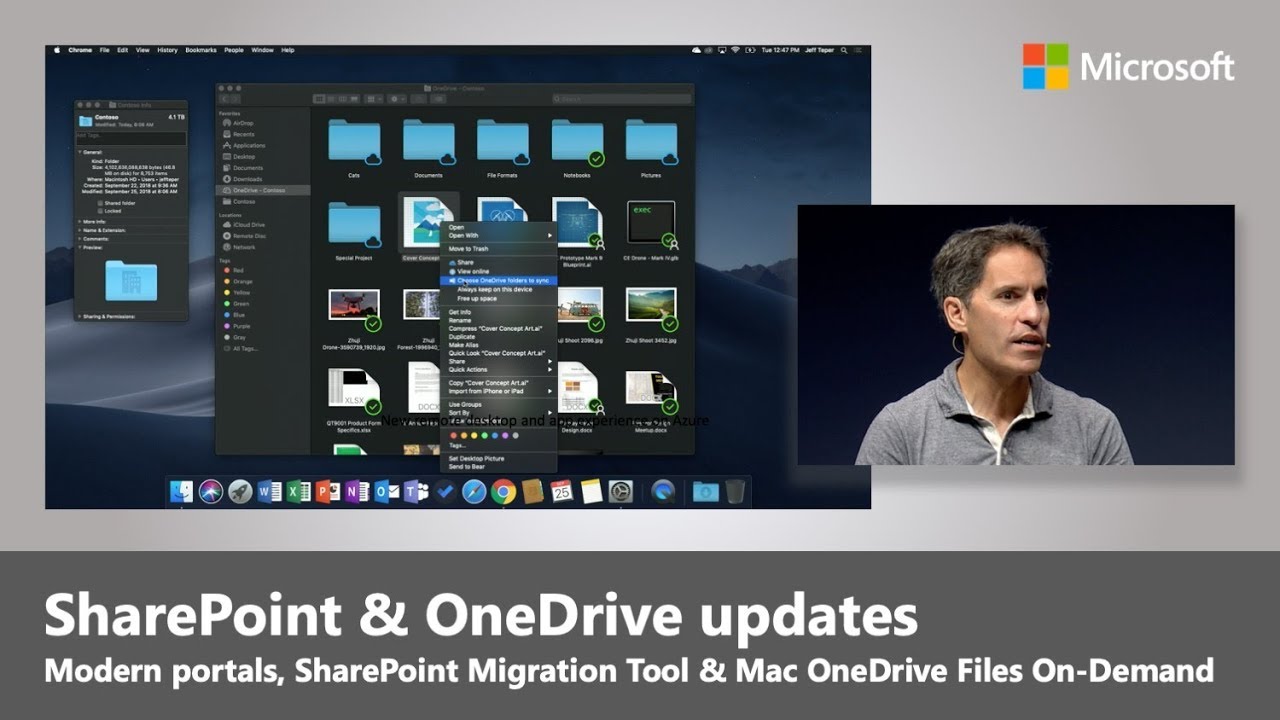Click the OneDrive cloud icon in menu bar
Image resolution: width=1280 pixels, height=720 pixels.
(x=696, y=50)
